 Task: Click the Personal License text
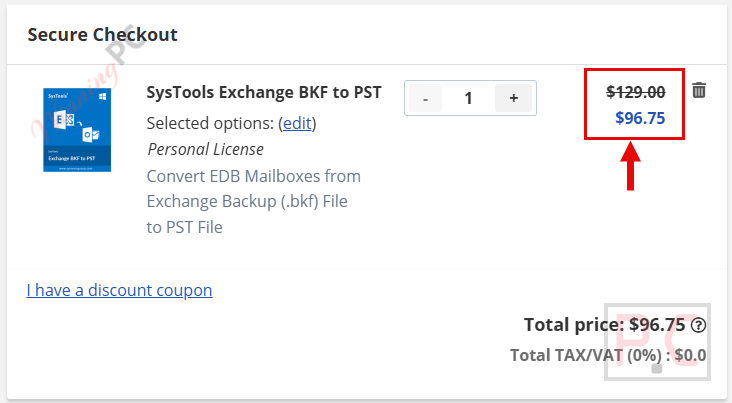(205, 149)
